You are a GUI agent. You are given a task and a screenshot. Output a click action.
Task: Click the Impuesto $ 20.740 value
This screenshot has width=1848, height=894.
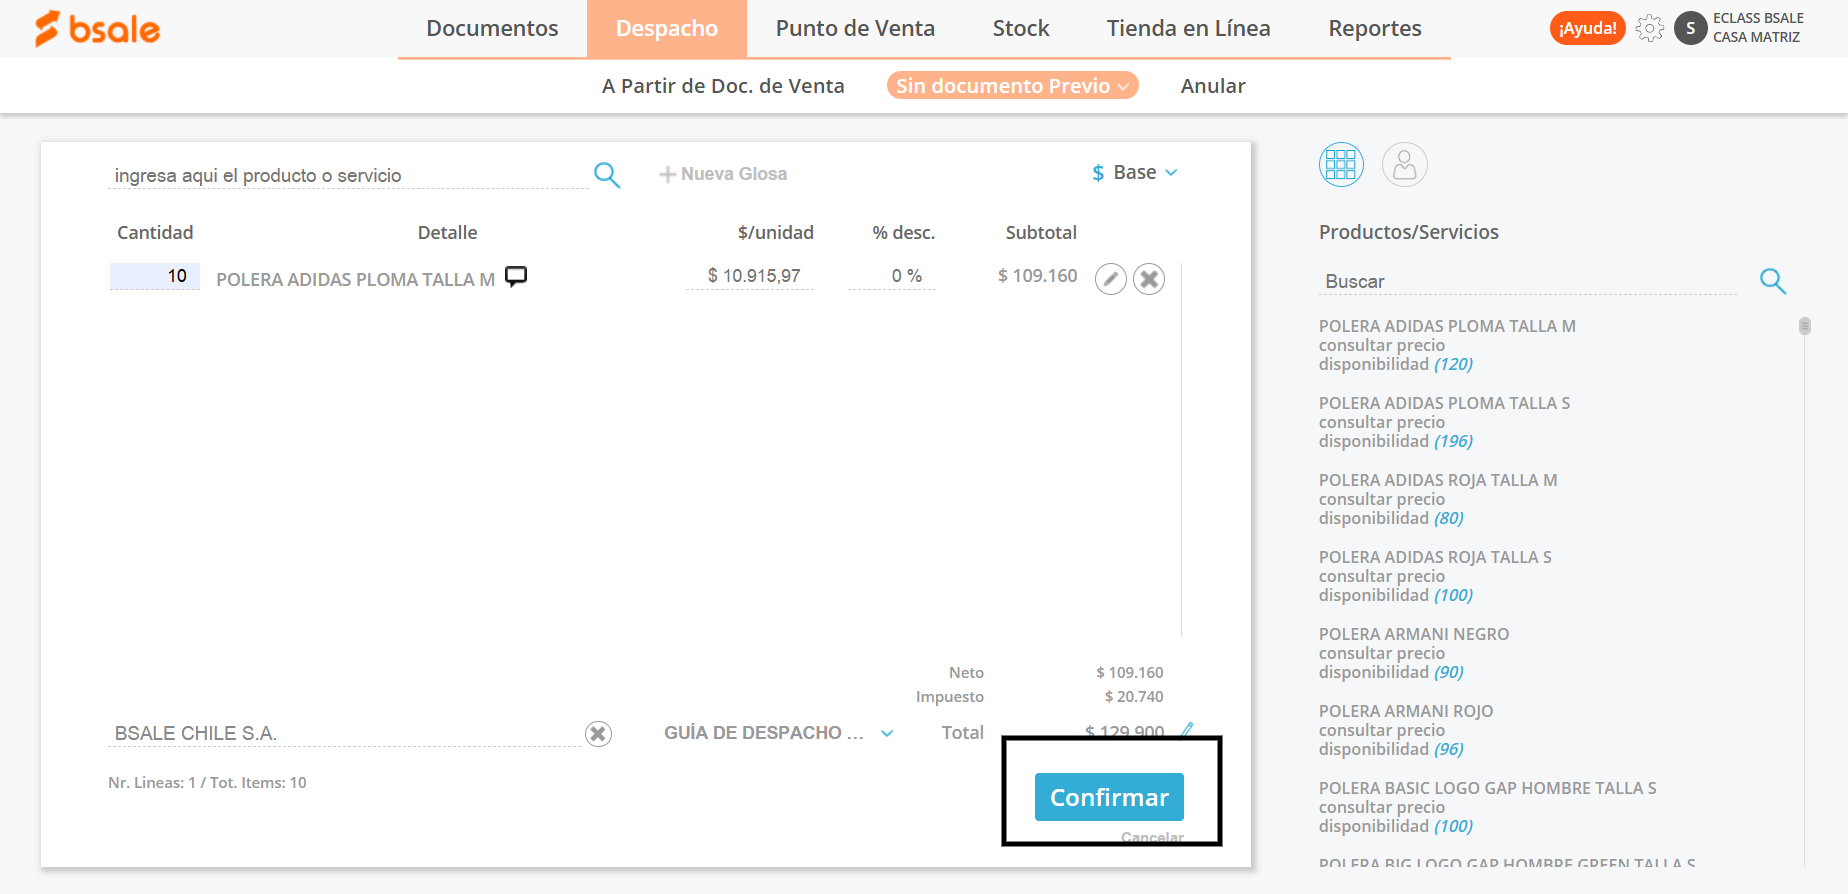point(1134,697)
